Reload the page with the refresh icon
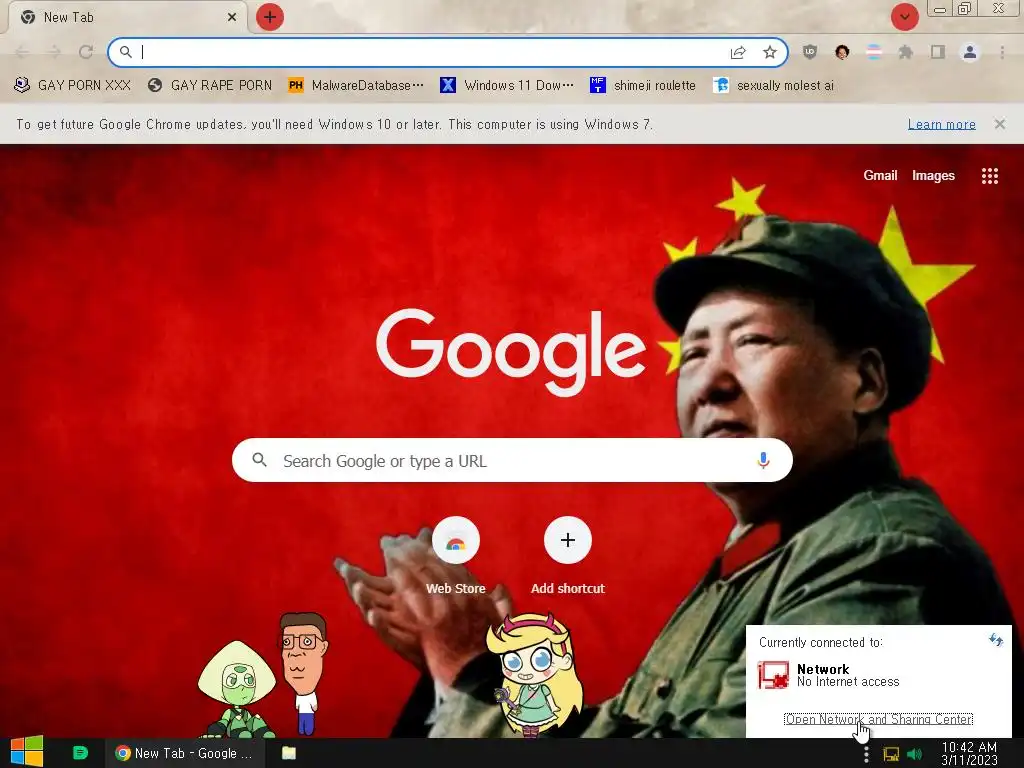This screenshot has width=1024, height=768. (x=86, y=52)
